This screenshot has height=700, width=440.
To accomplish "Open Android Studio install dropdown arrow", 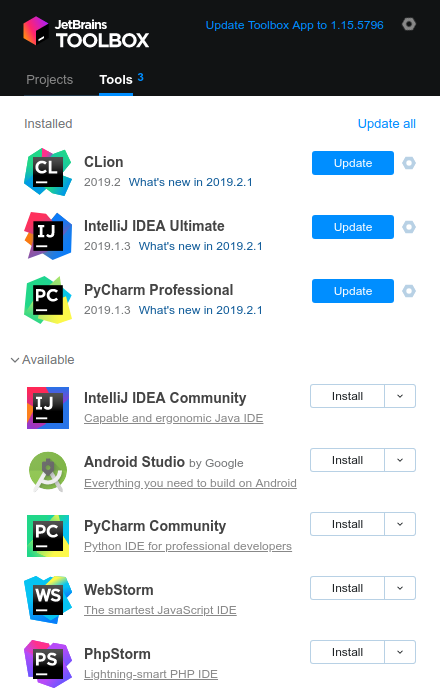I will (x=400, y=460).
